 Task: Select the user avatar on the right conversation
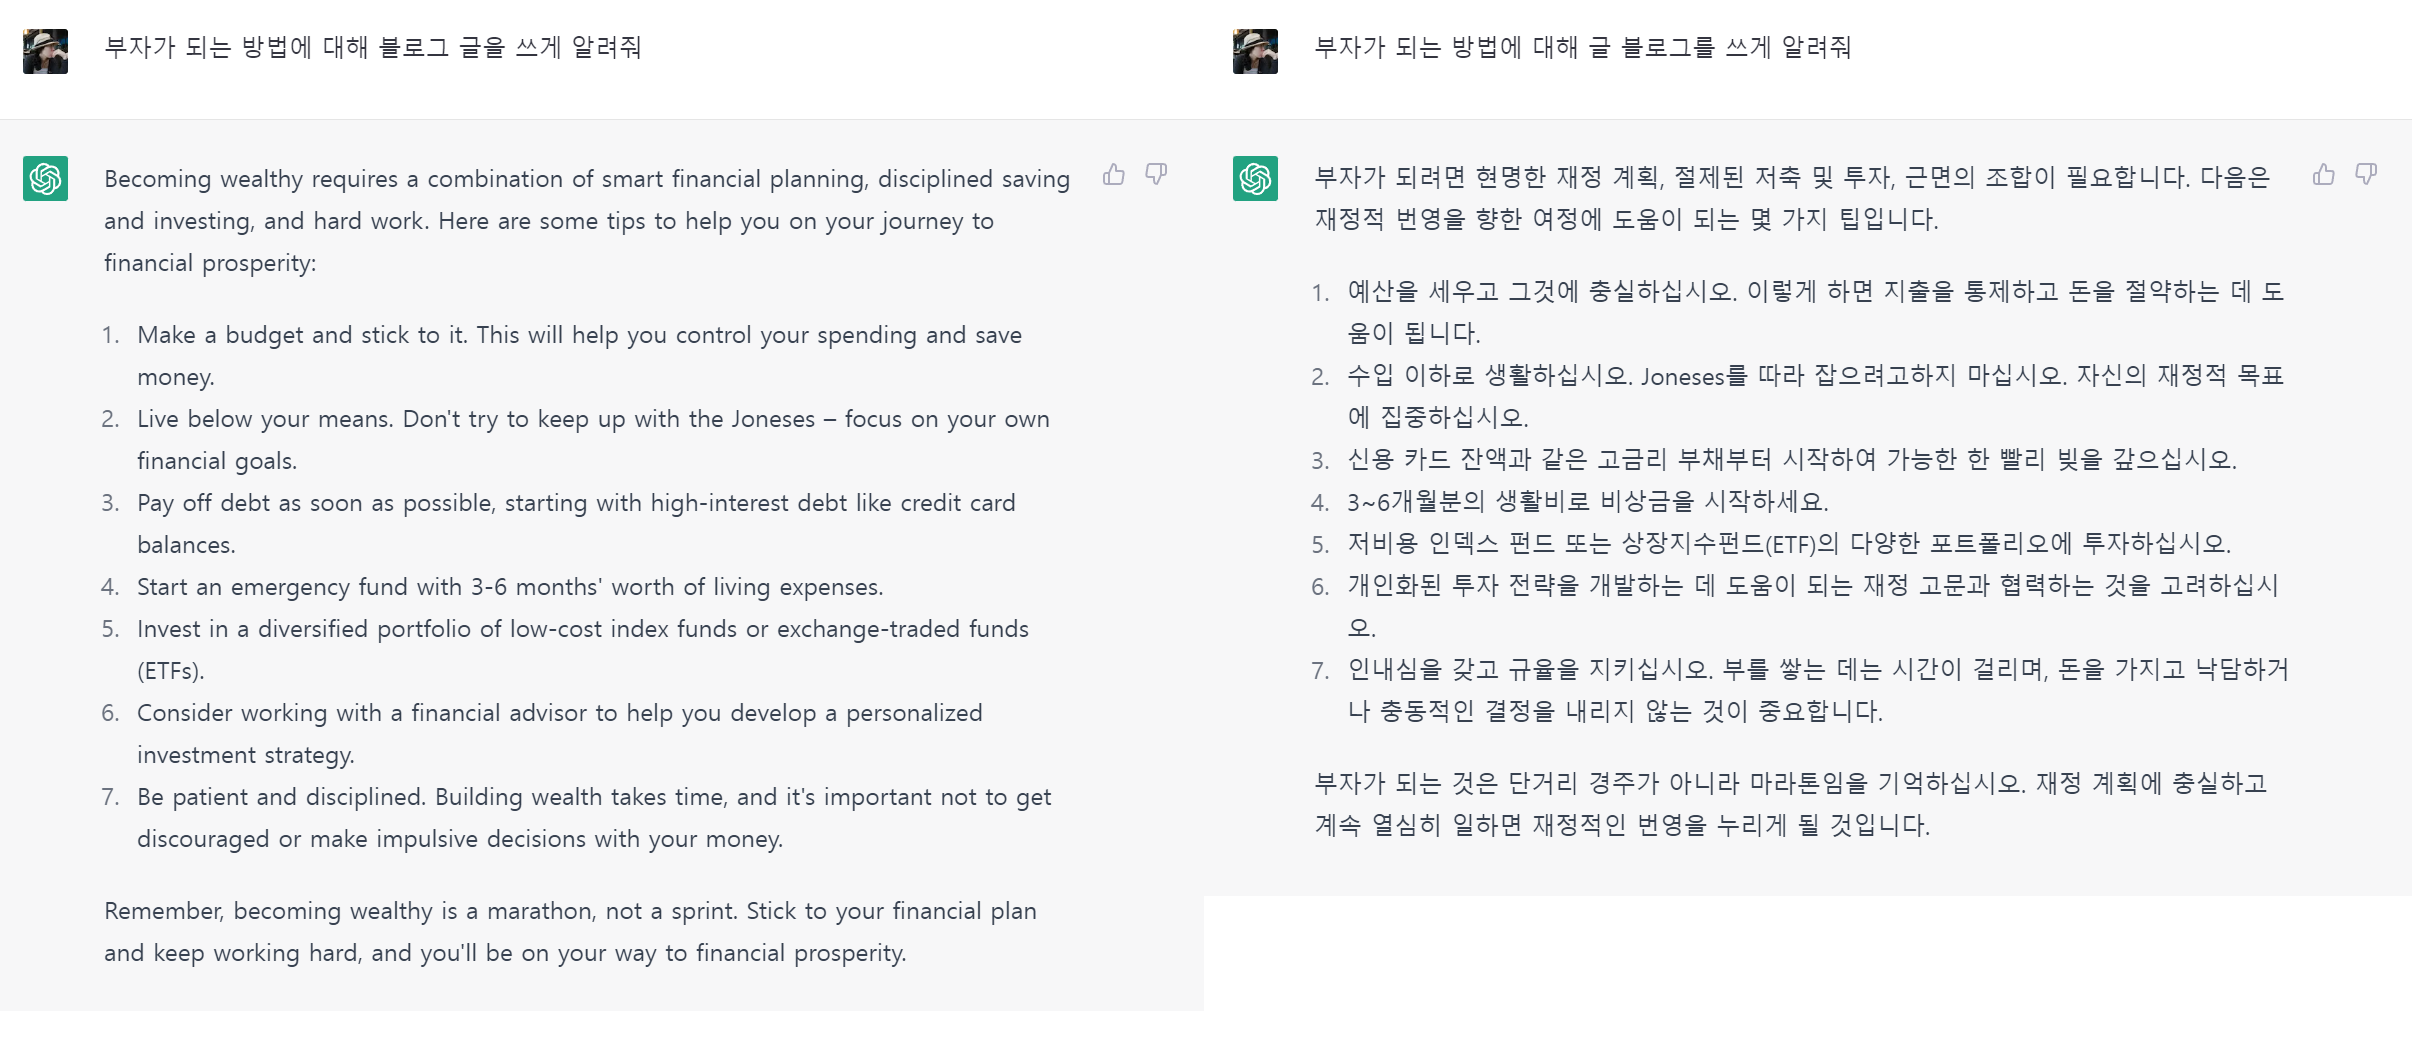(1254, 49)
